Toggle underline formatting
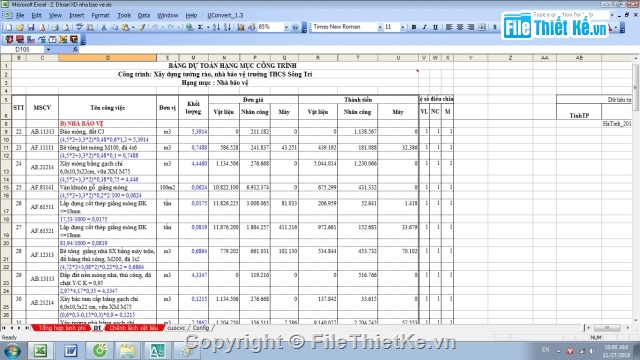The height and width of the screenshot is (360, 640). 435,27
